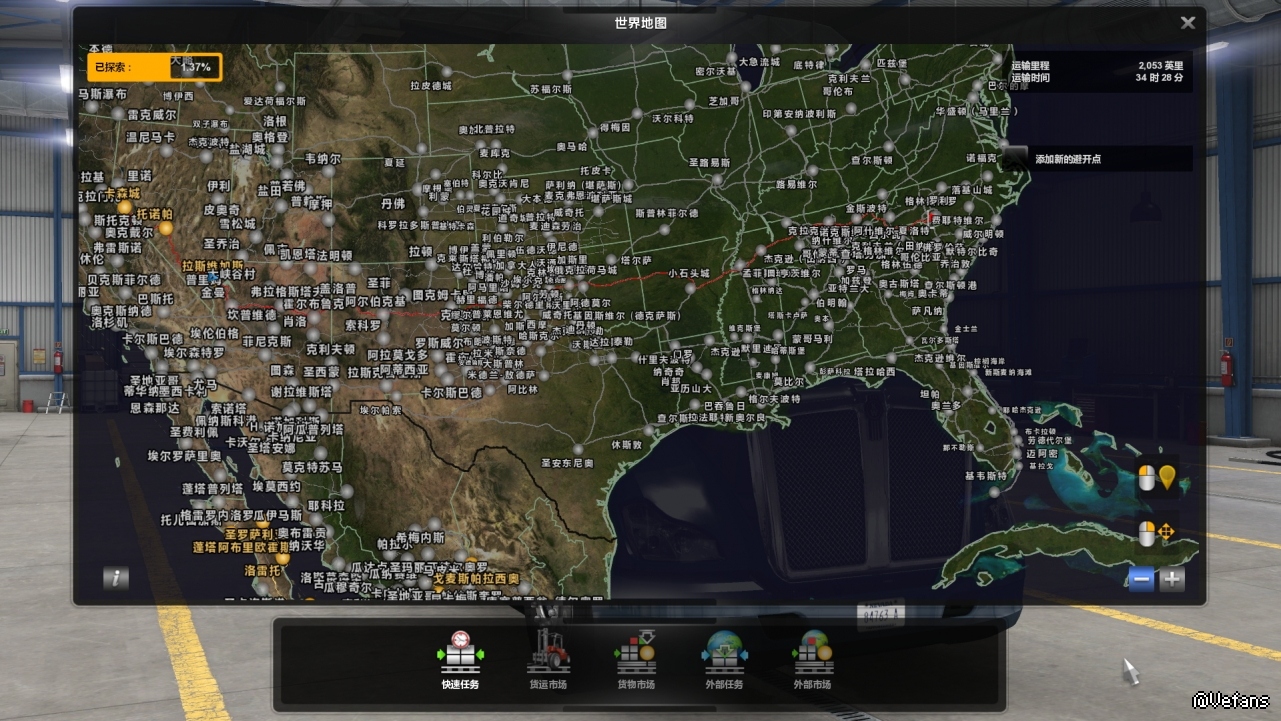Select the 埃尔帕索 city label

tap(381, 410)
